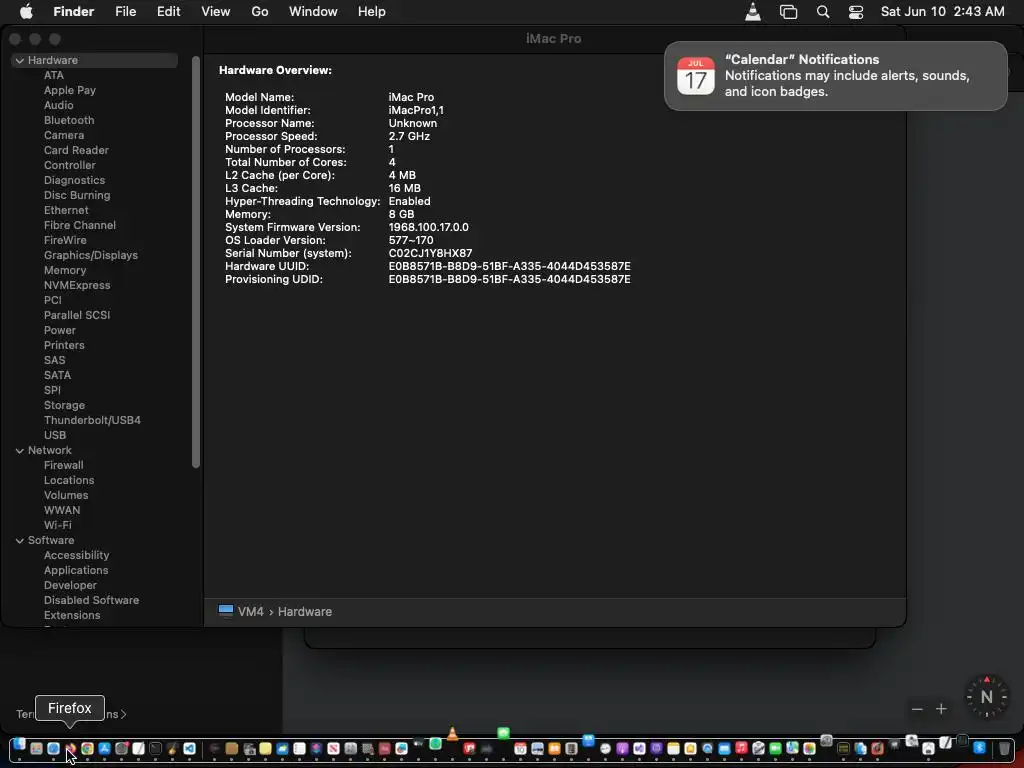Open the Calendar Notifications banner

[x=835, y=76]
